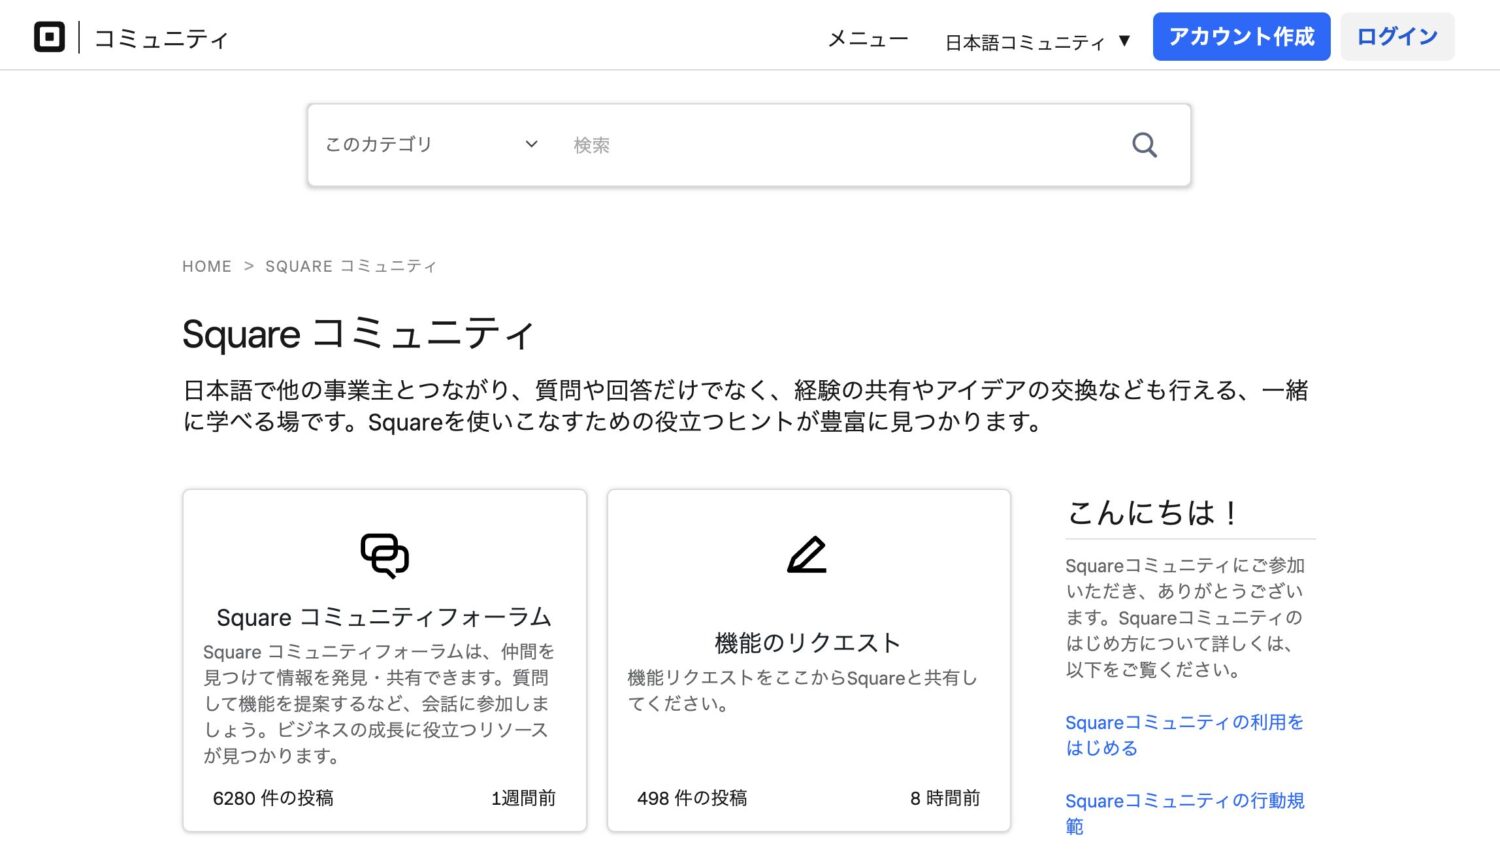This screenshot has width=1500, height=861.
Task: Open the メニュー item in the header
Action: (x=866, y=40)
